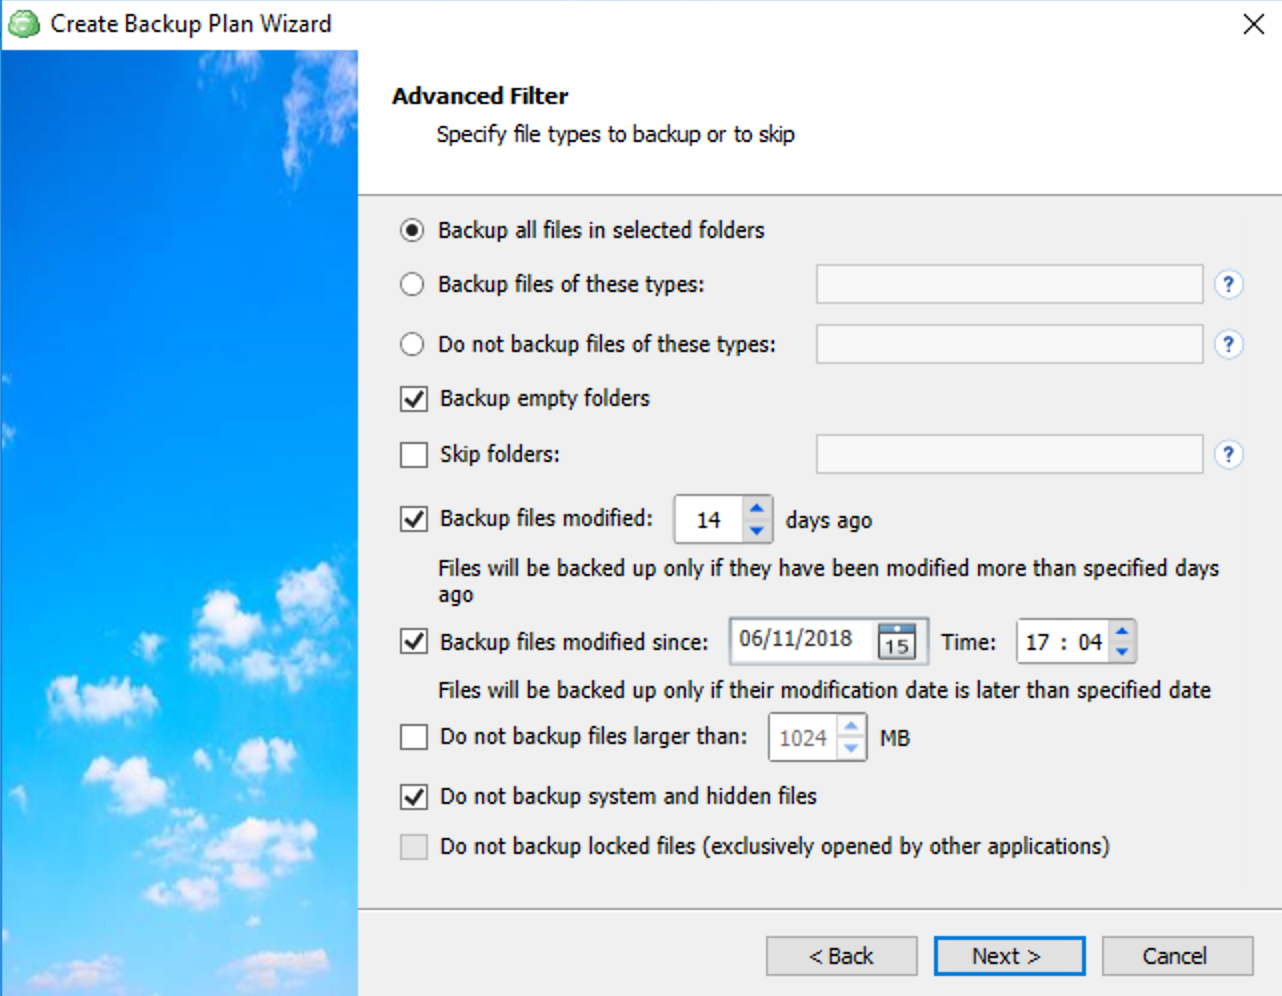Decrease the days ago value below 14

(x=757, y=531)
